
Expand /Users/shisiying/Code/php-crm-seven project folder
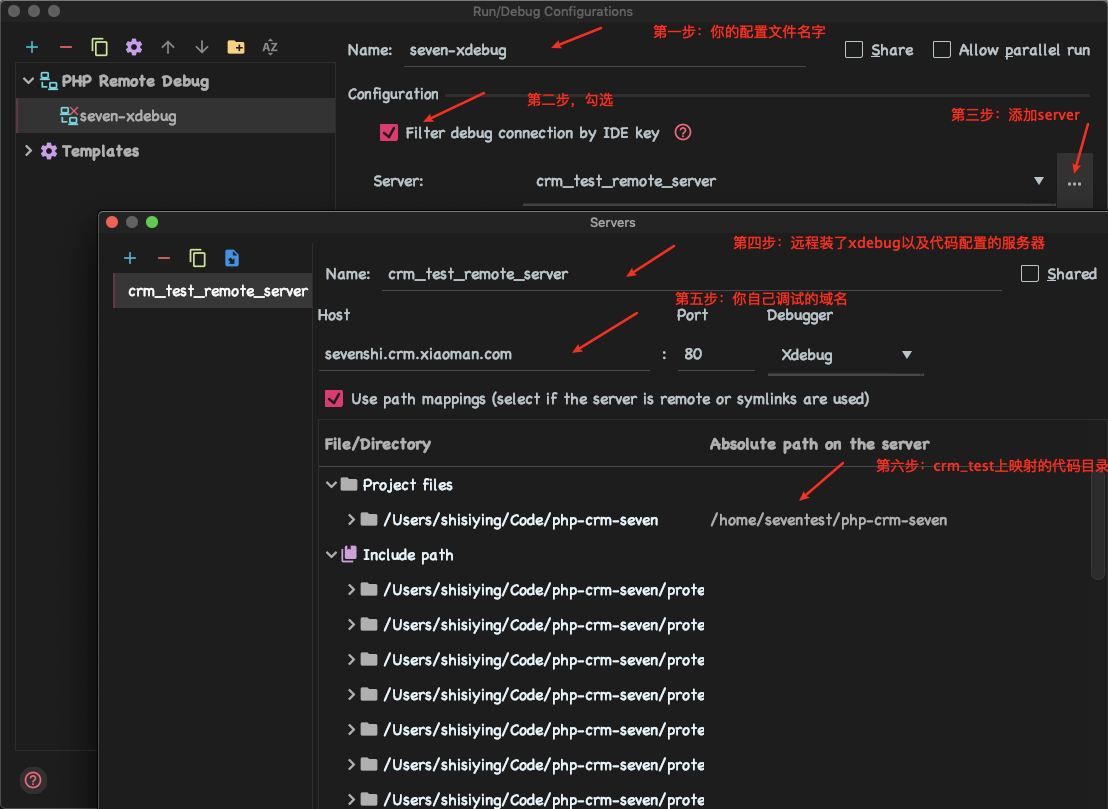coord(351,520)
